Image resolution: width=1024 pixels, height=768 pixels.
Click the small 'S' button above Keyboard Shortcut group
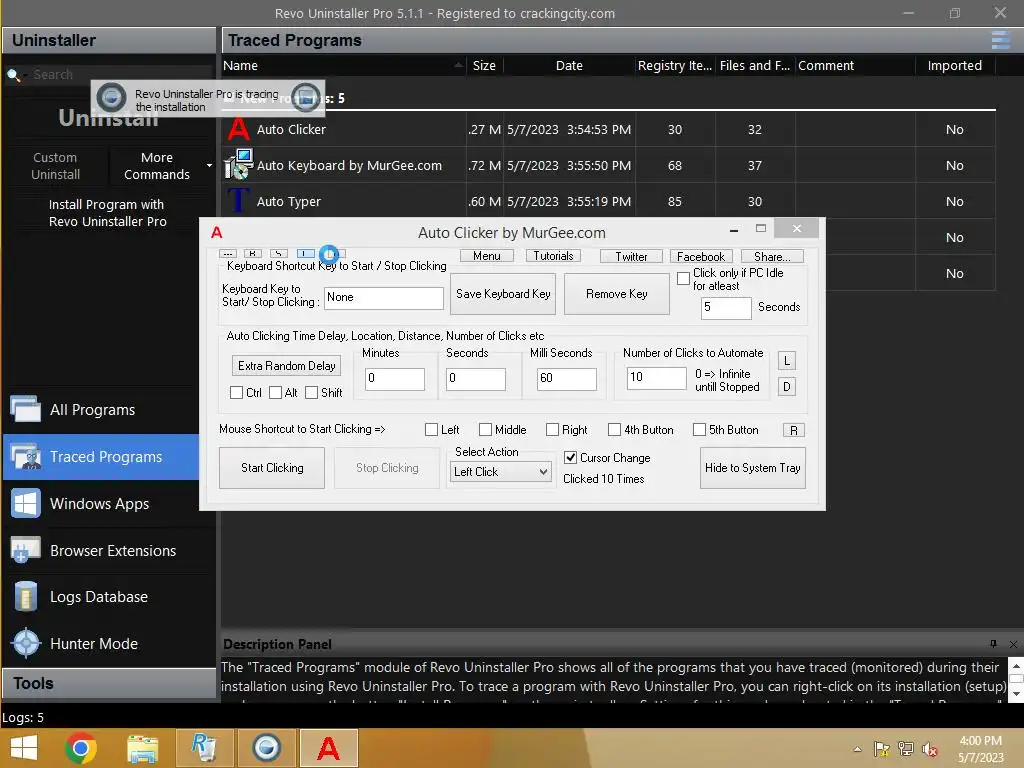(x=279, y=253)
